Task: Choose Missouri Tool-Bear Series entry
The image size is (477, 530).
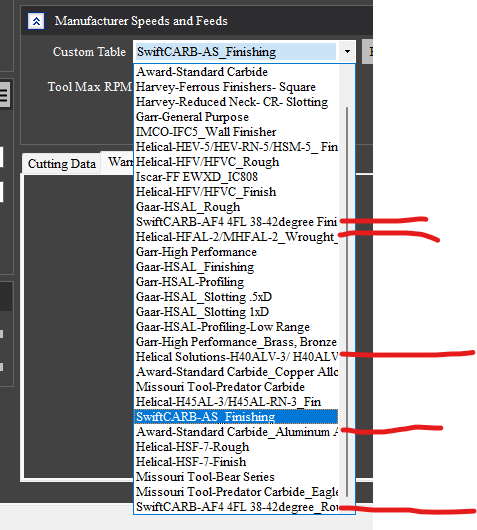Action: coord(236,477)
